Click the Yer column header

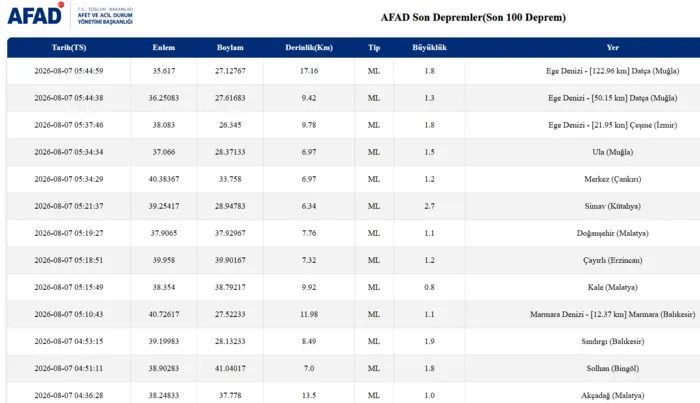612,47
